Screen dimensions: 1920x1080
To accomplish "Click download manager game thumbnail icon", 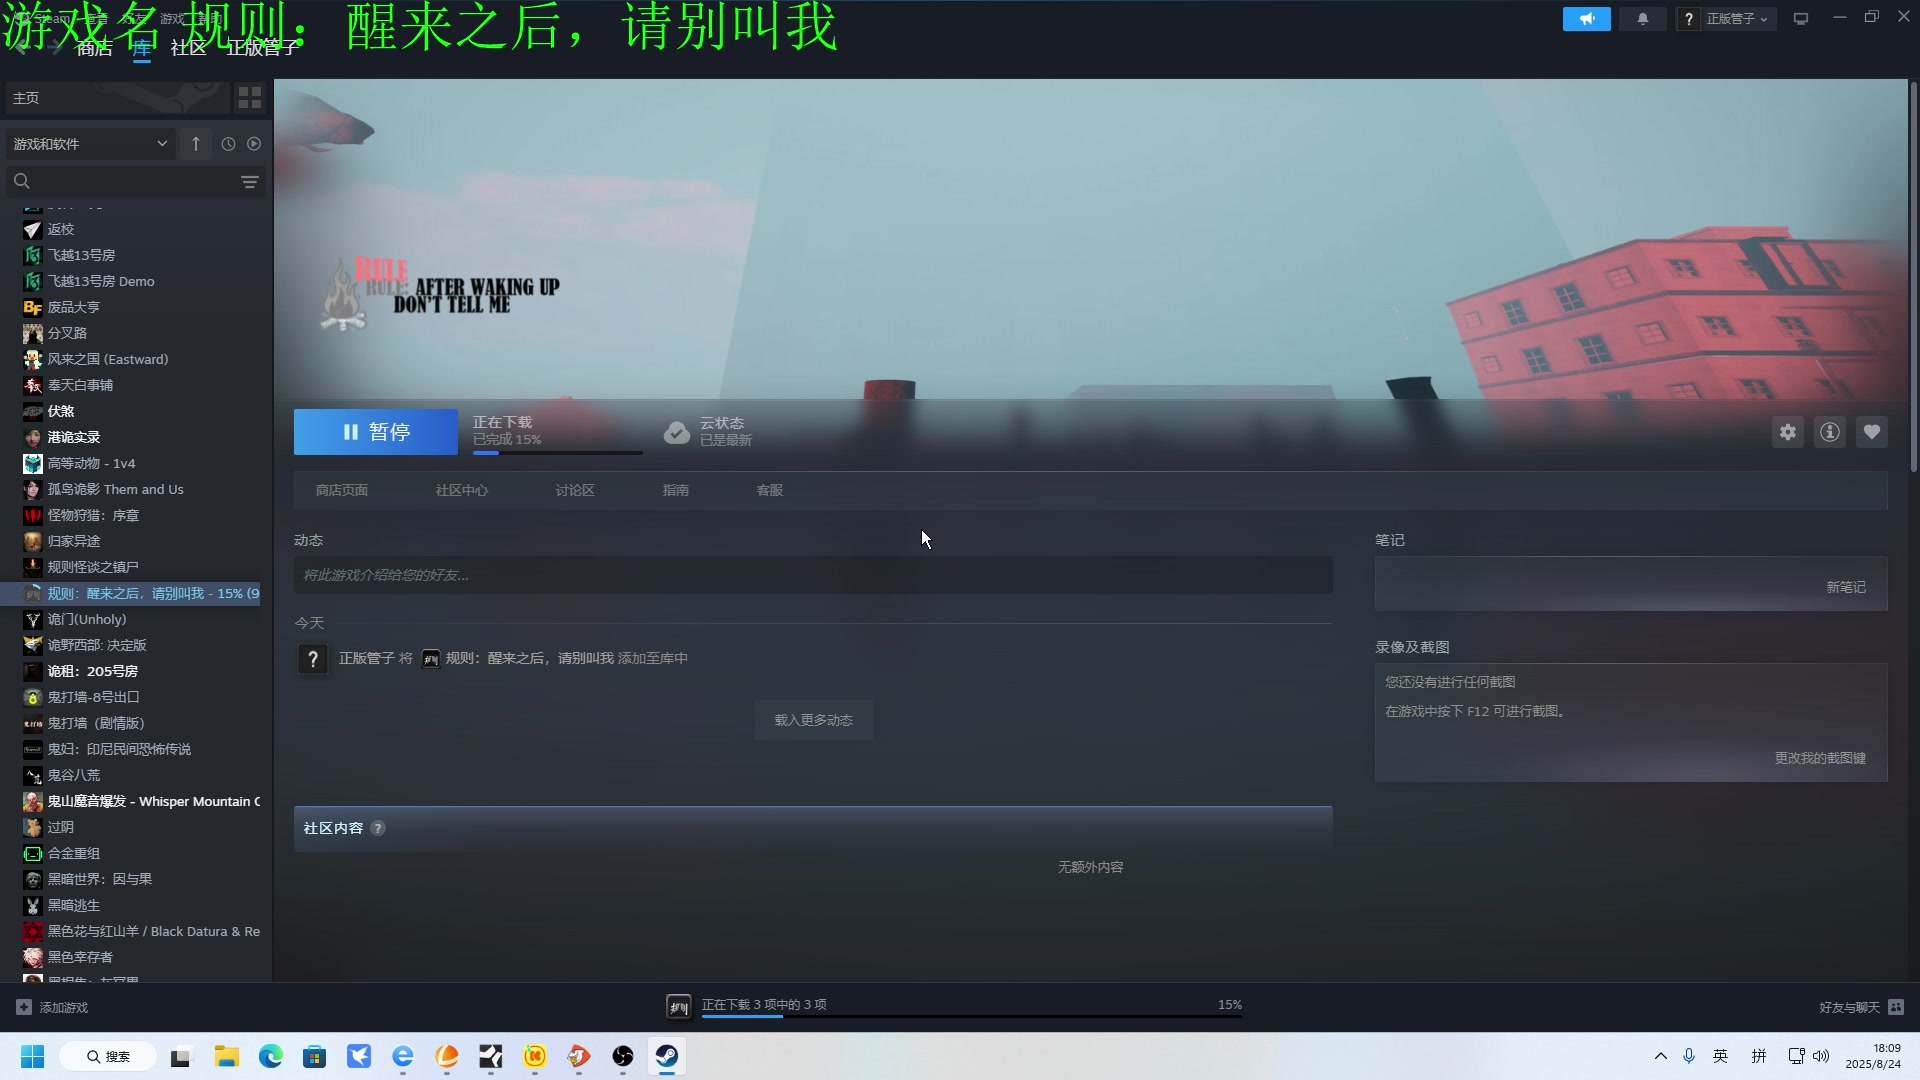I will coord(679,1007).
